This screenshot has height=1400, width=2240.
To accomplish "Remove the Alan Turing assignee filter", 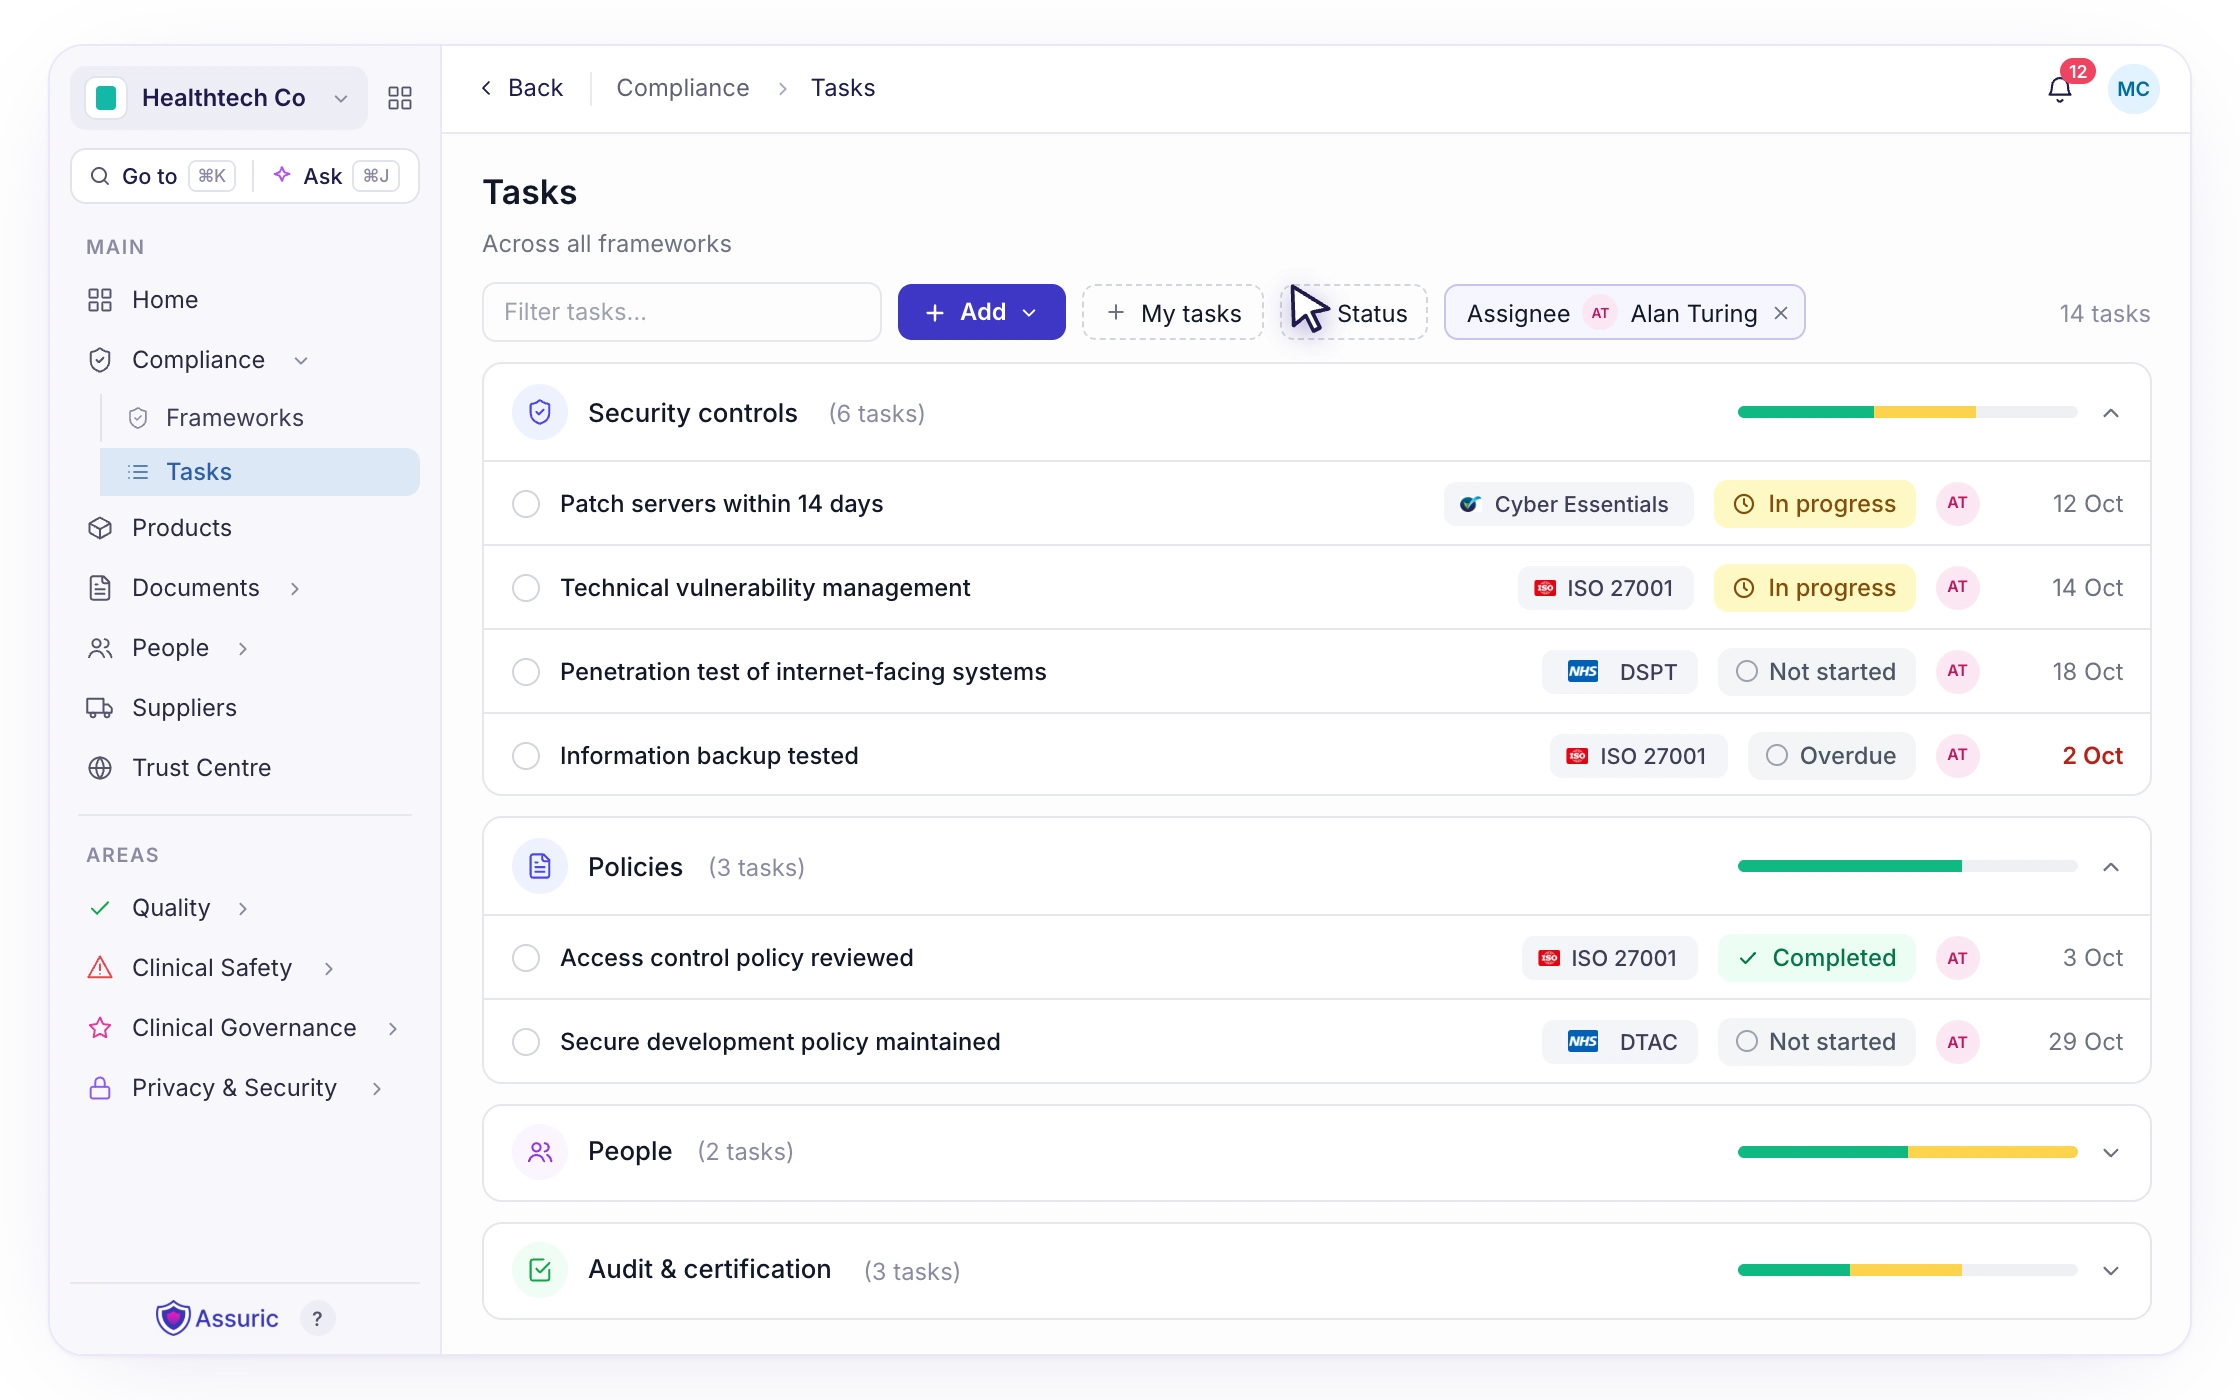I will [x=1781, y=313].
